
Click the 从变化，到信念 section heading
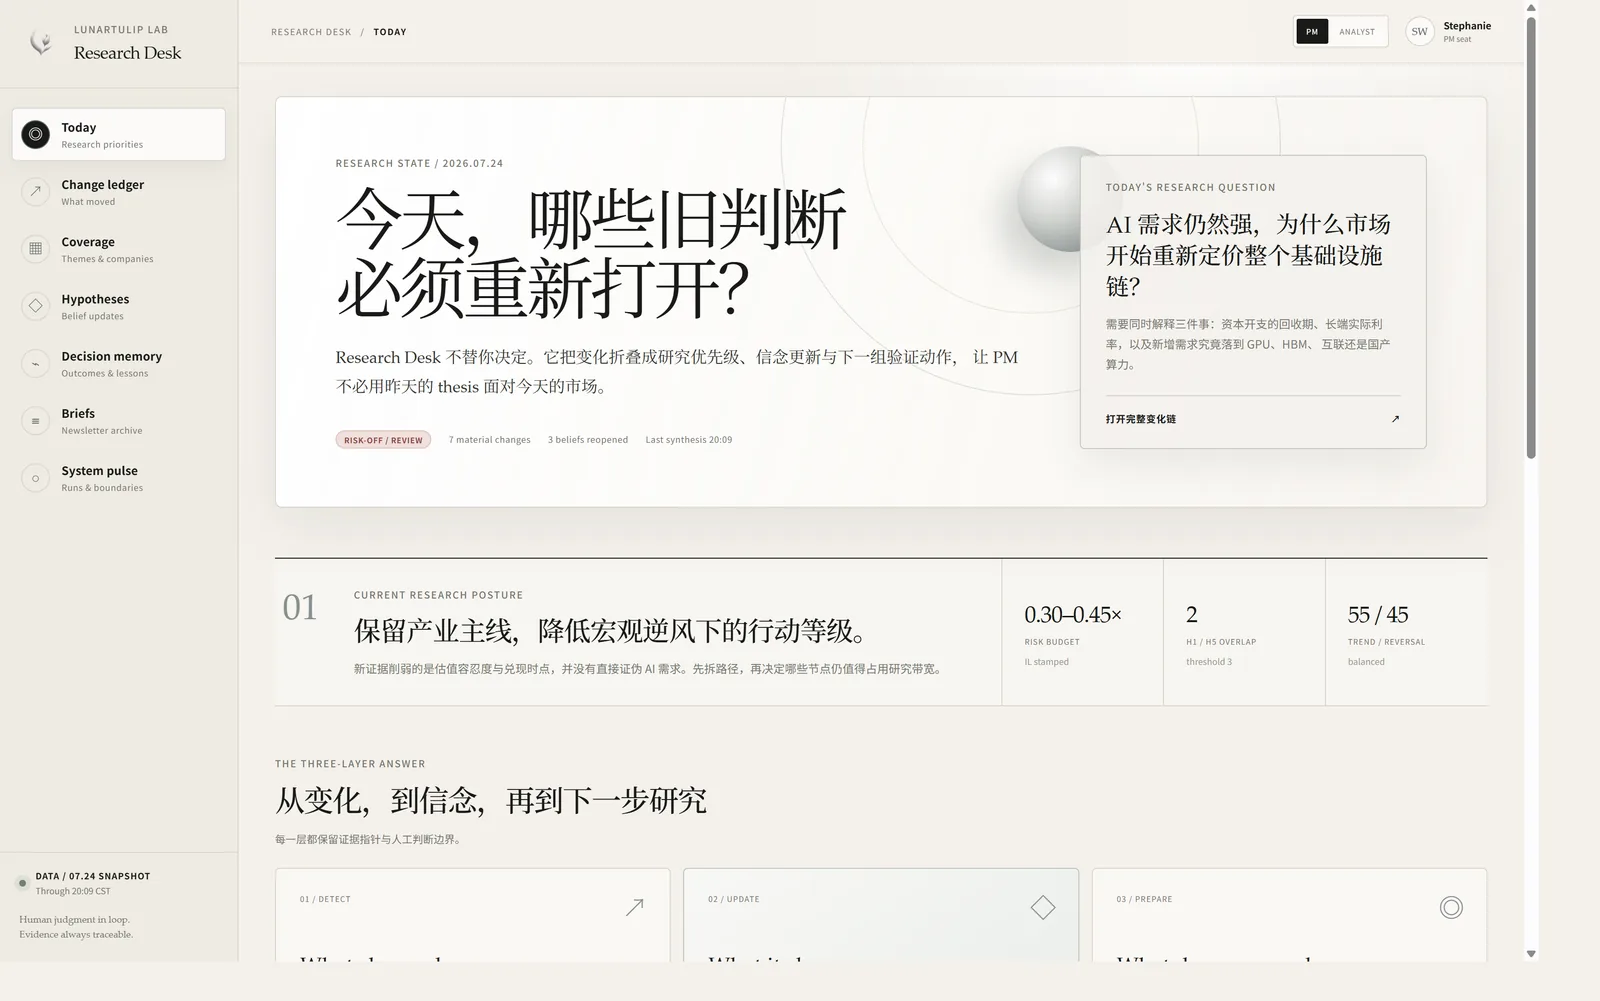pos(491,801)
